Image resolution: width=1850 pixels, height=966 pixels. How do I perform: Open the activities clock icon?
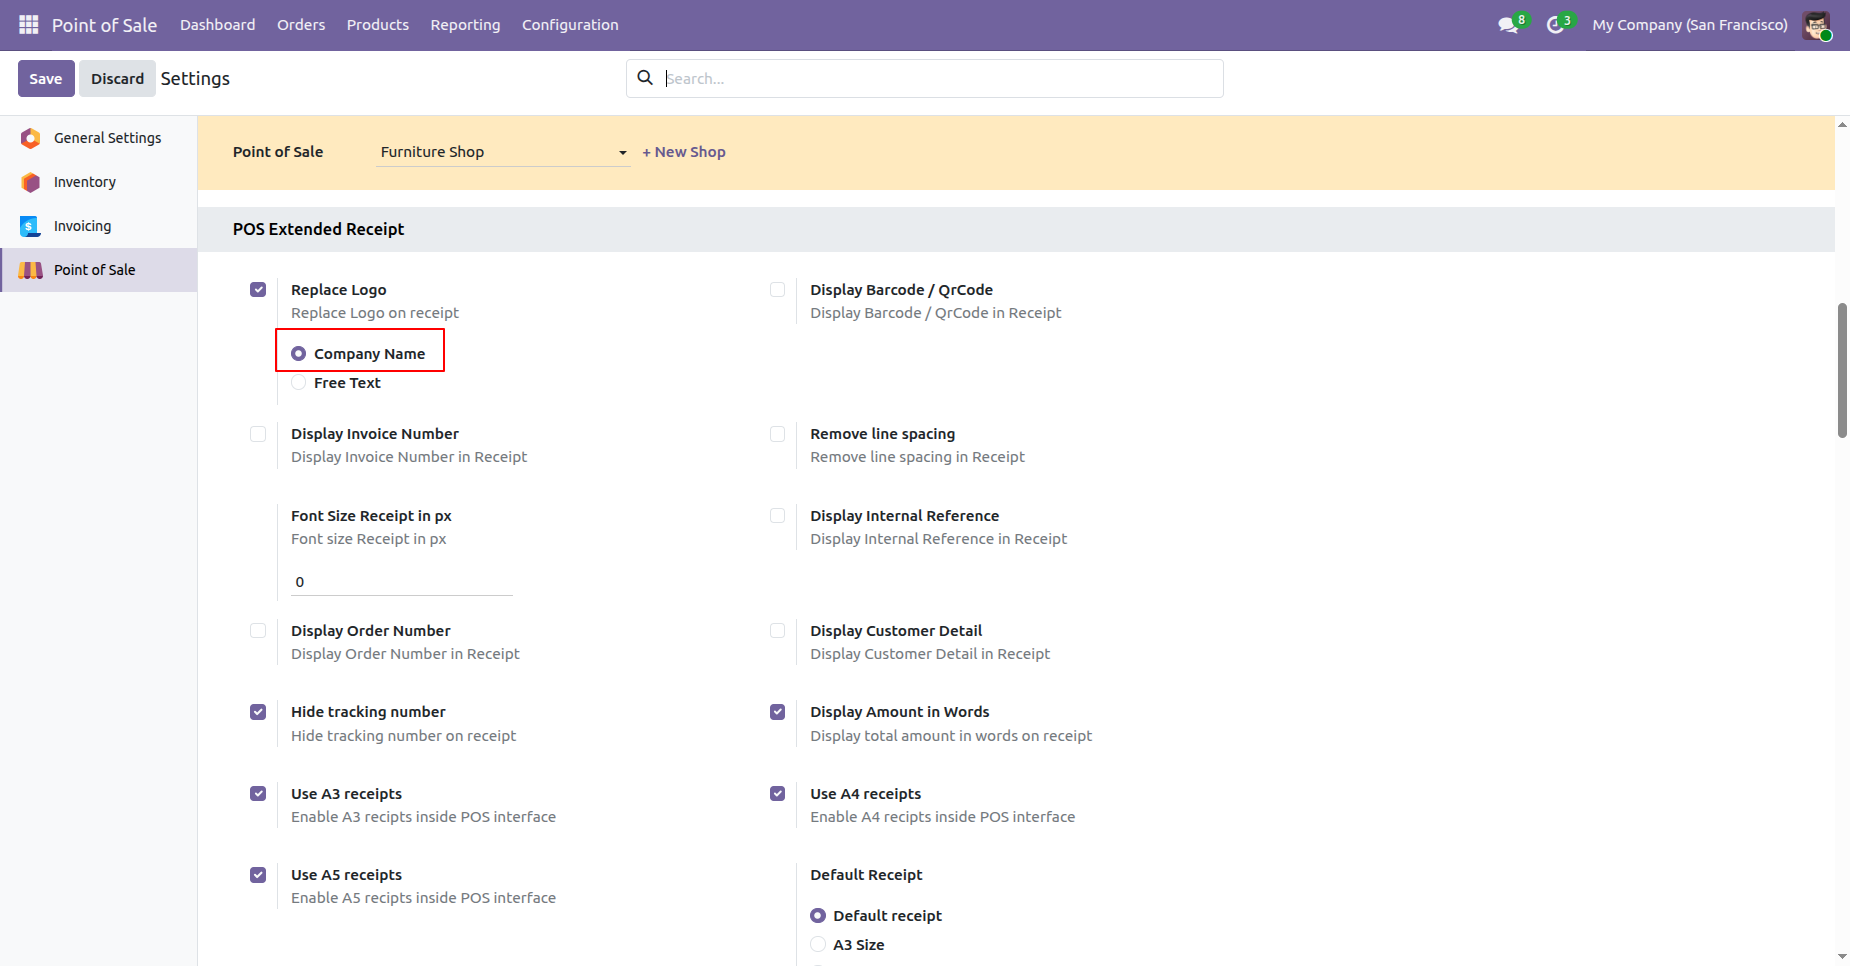click(1555, 25)
